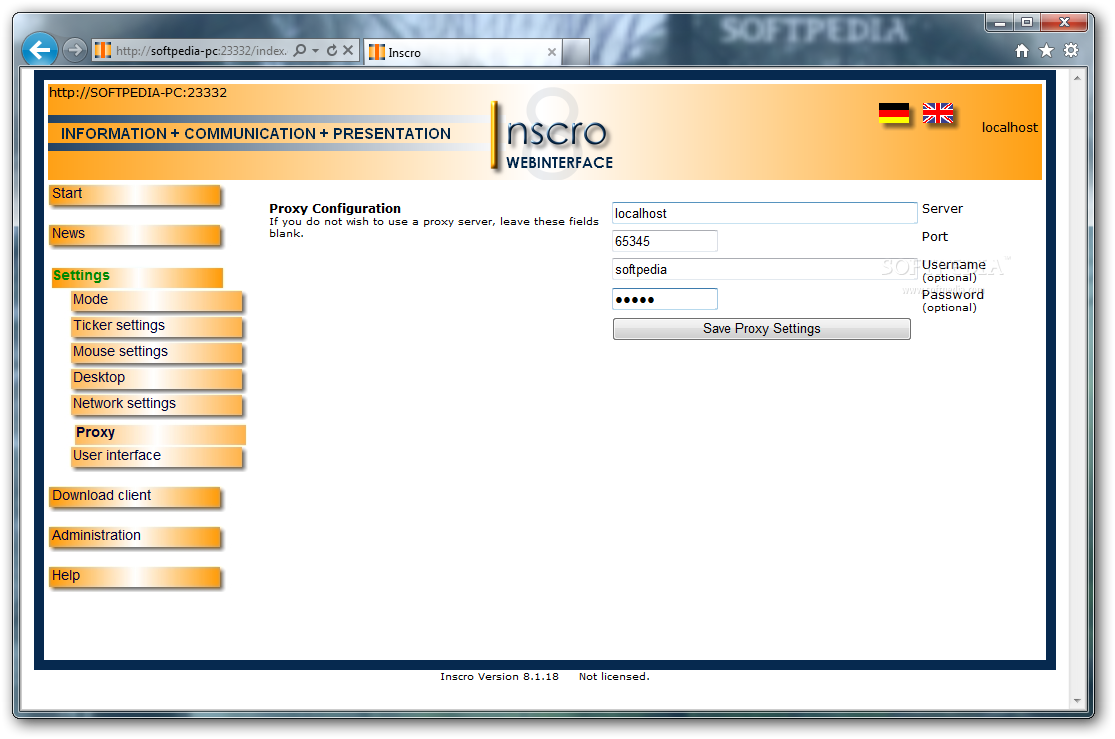Open the browser Home icon
The height and width of the screenshot is (739, 1115).
click(x=1022, y=50)
